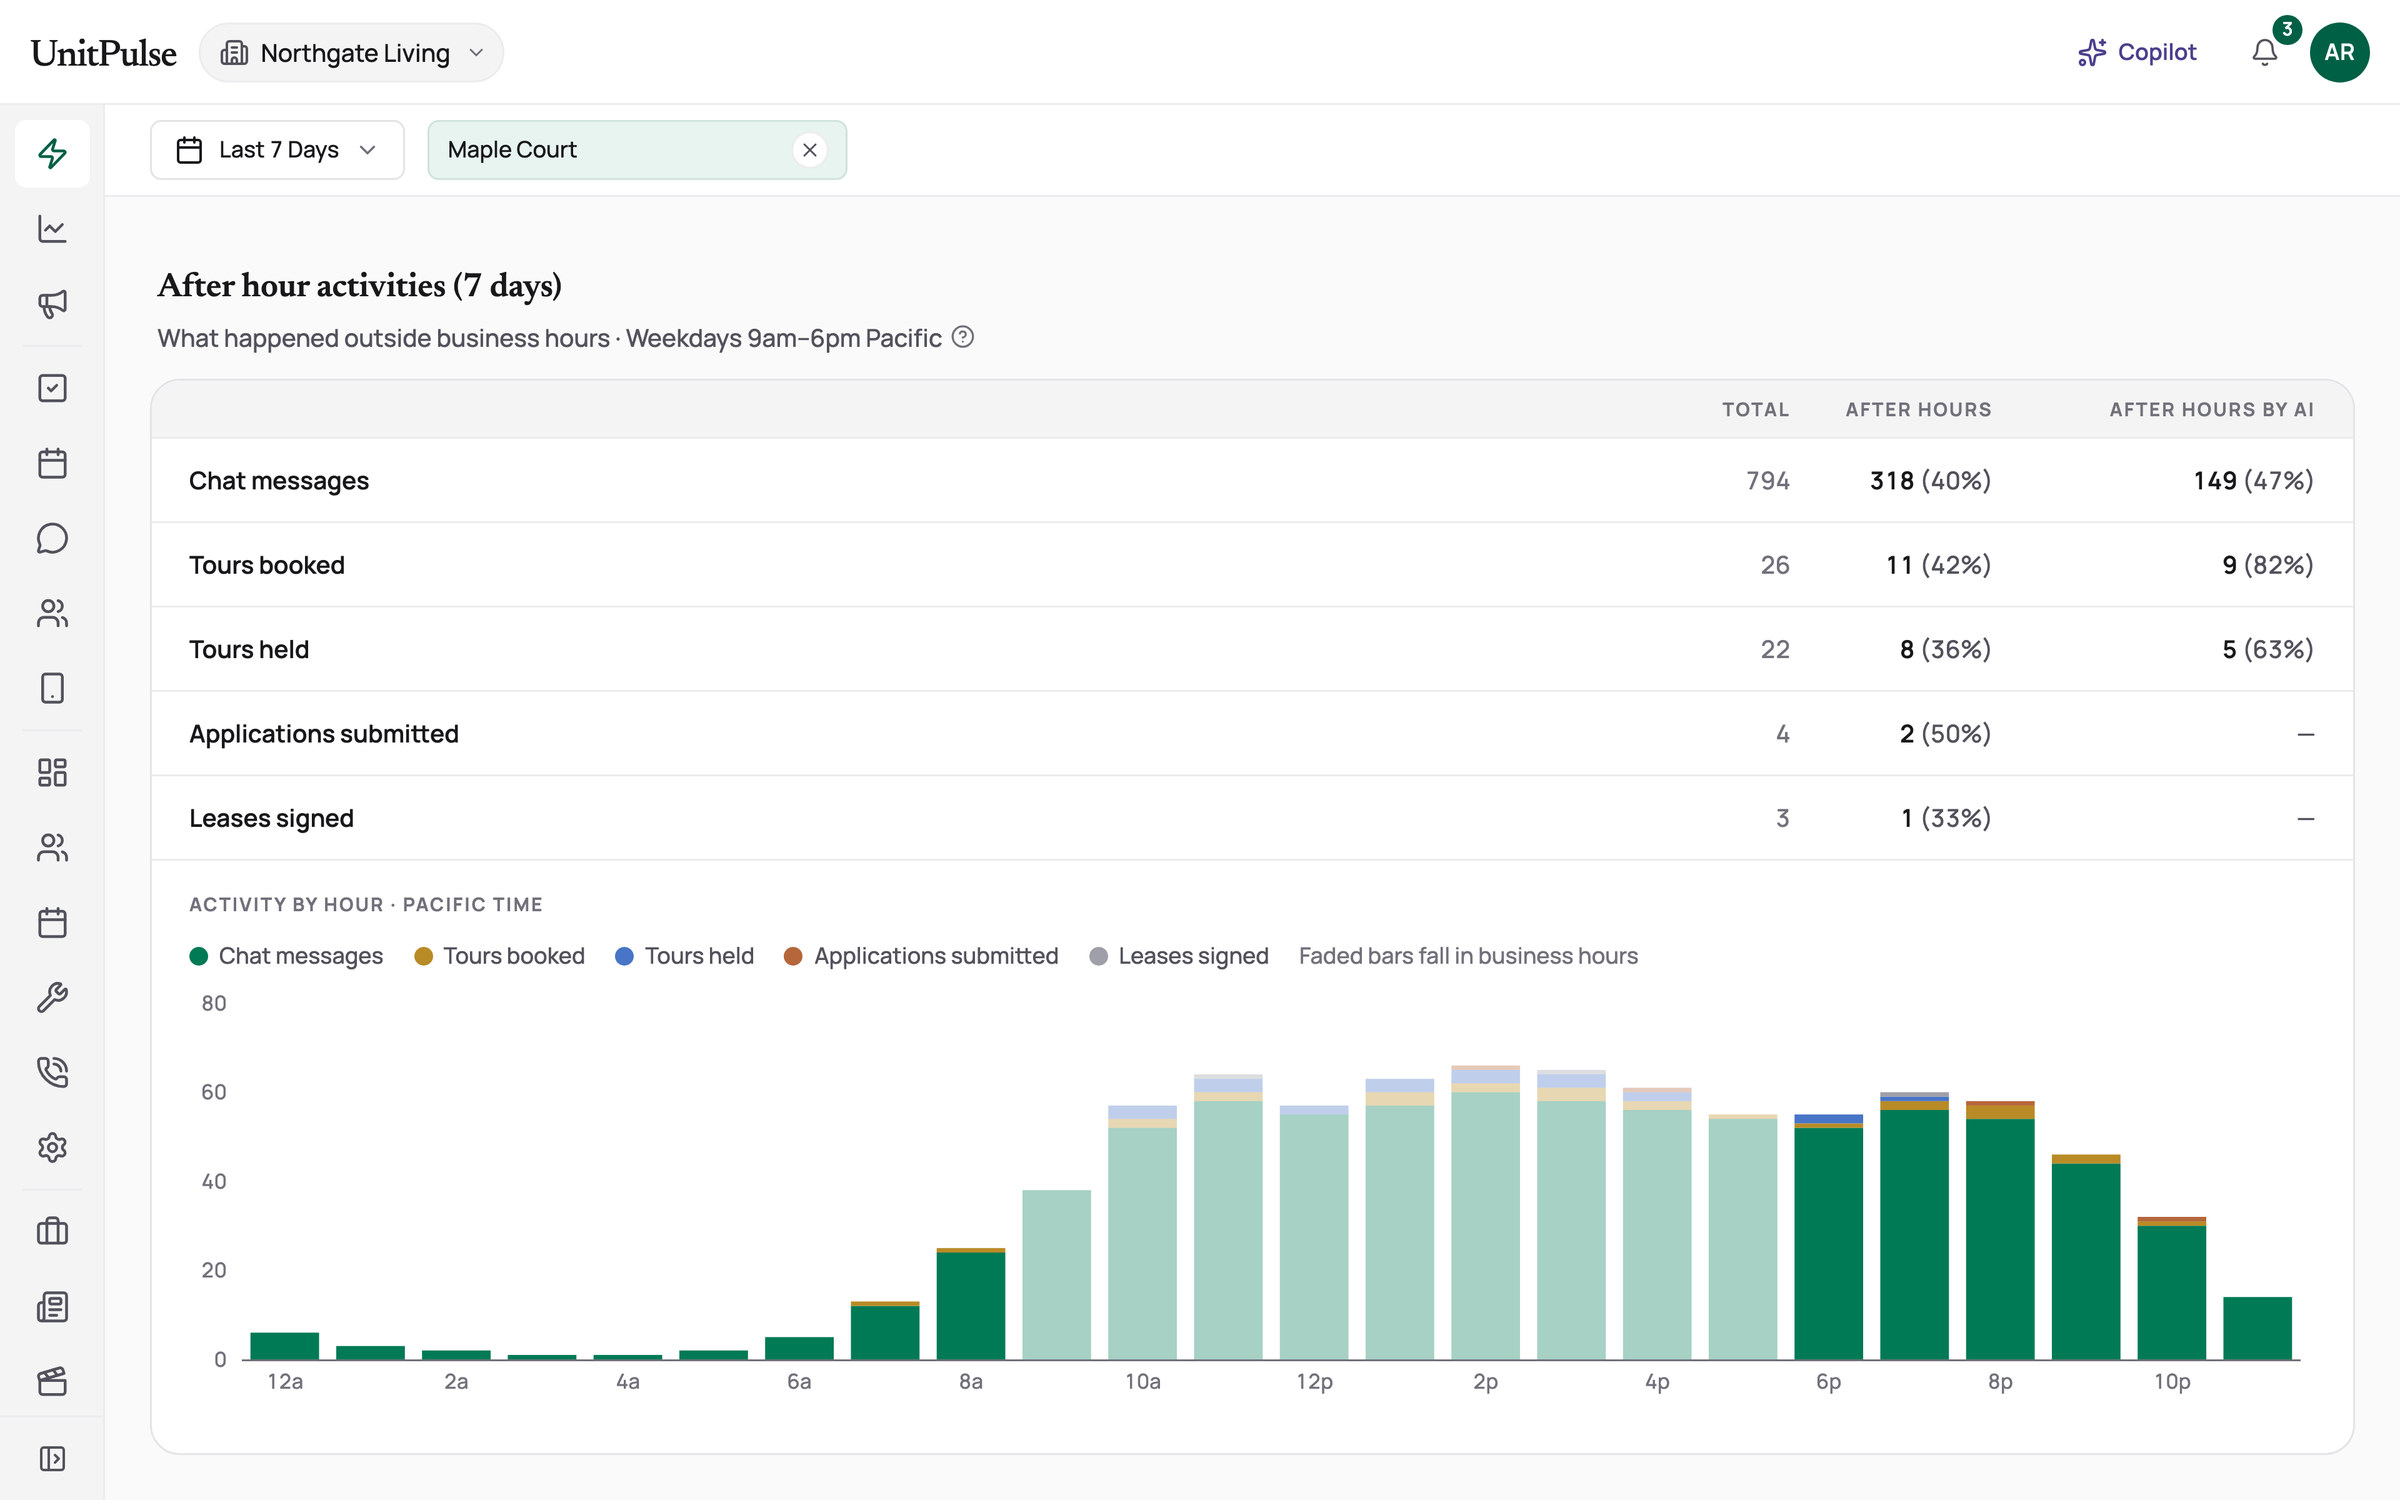Remove the Maple Court filter with X
Screen dimensions: 2400x1500
810,150
